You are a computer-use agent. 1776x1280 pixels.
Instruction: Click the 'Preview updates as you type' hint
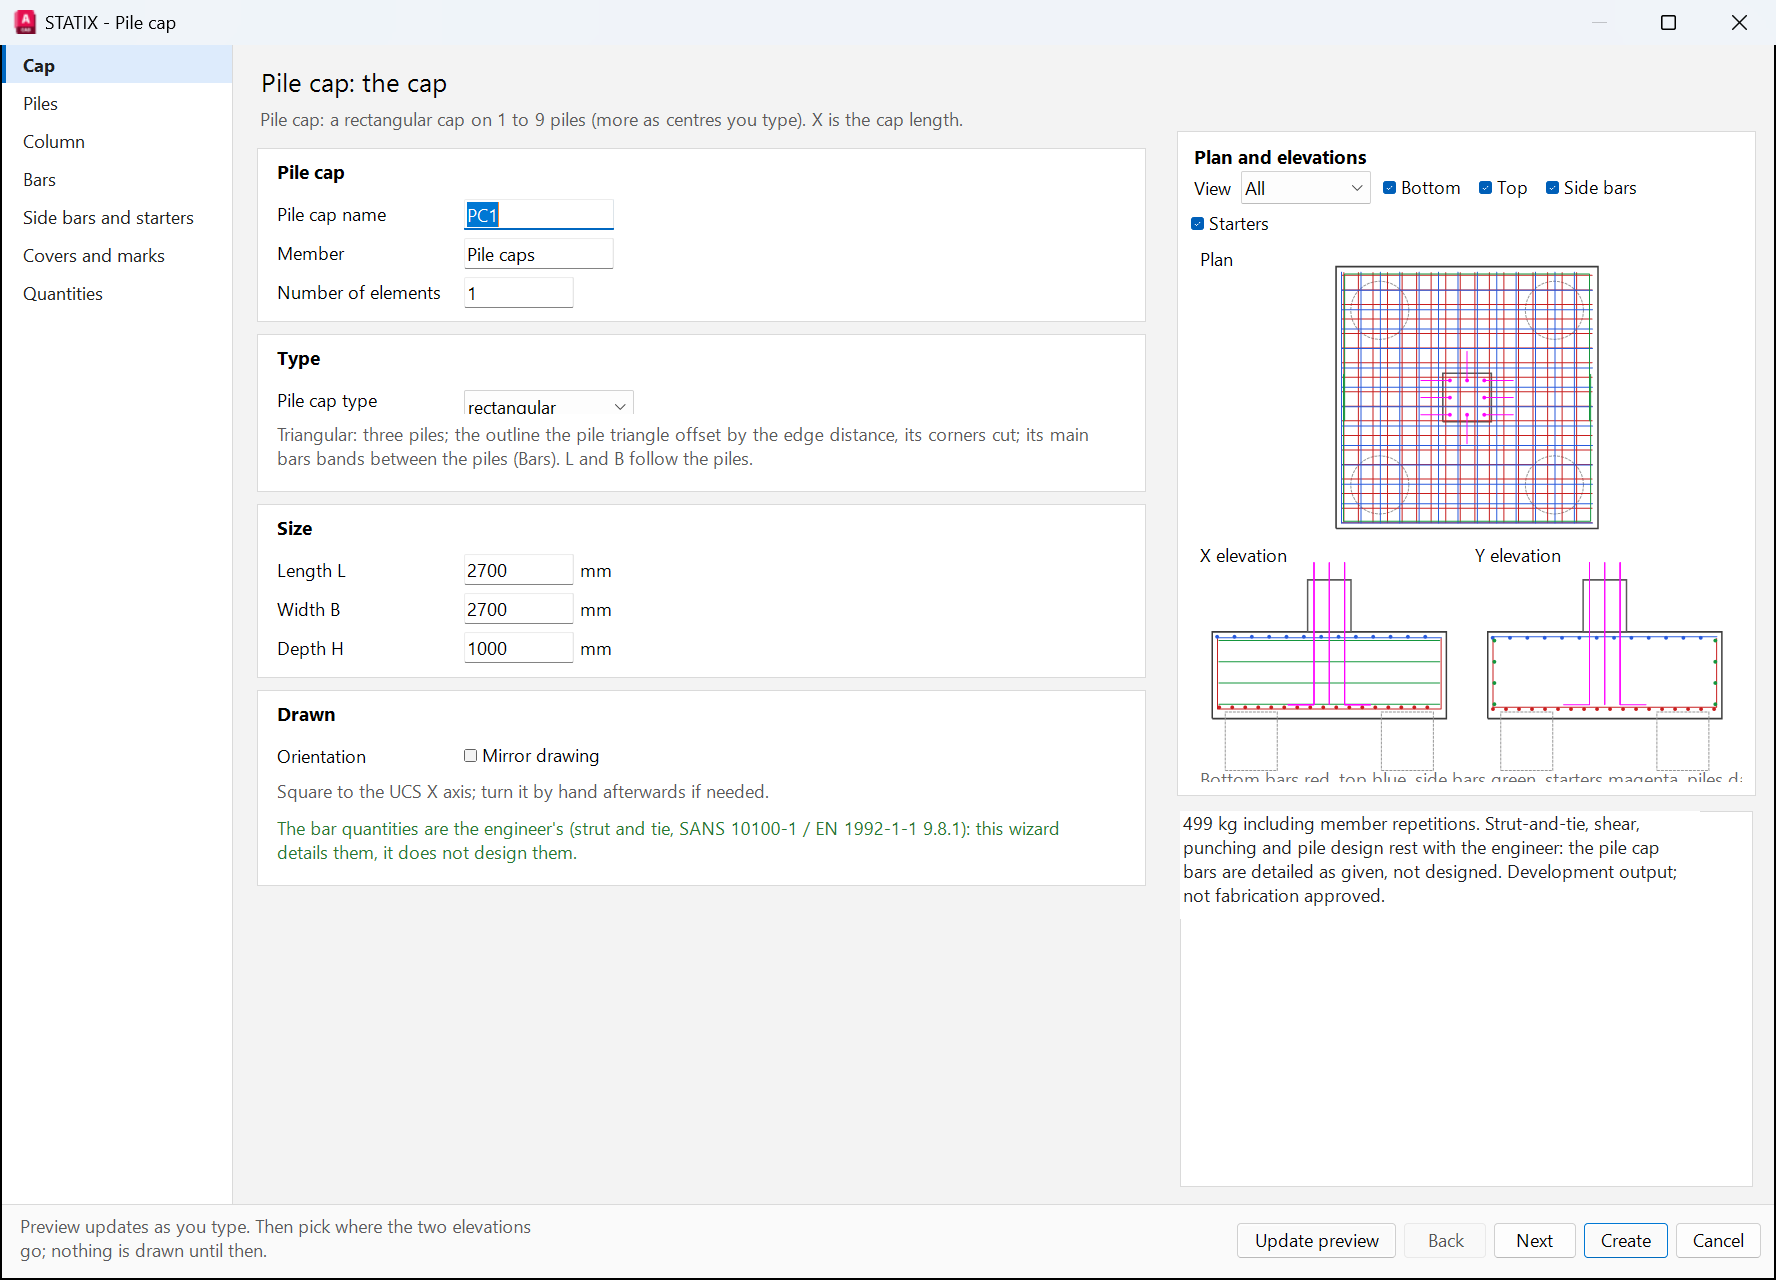(x=275, y=1239)
